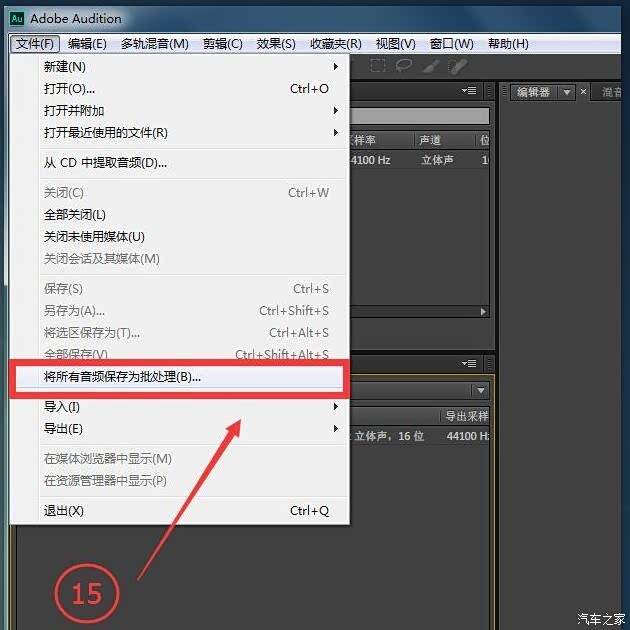Open the batch panel options menu icon
This screenshot has height=630, width=630.
469,364
